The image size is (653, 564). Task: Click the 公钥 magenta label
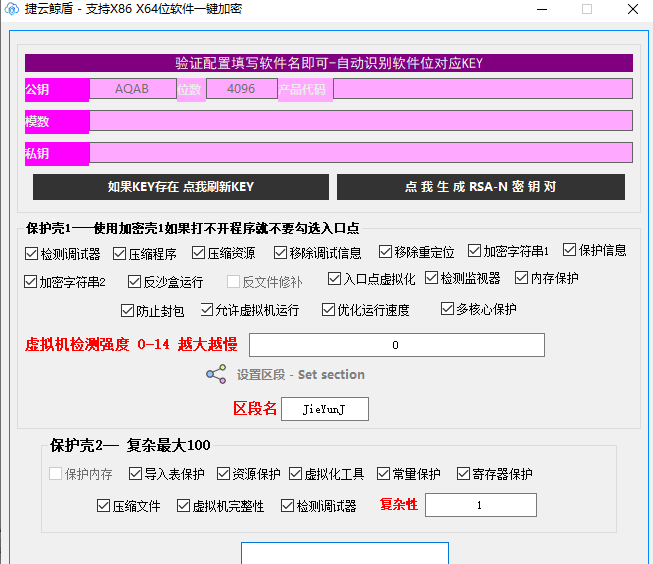pyautogui.click(x=57, y=90)
